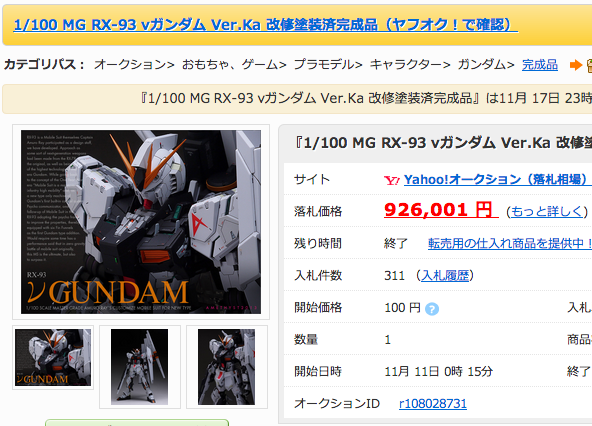
Task: Click the cream-colored auction end notice bar
Action: coord(297,99)
